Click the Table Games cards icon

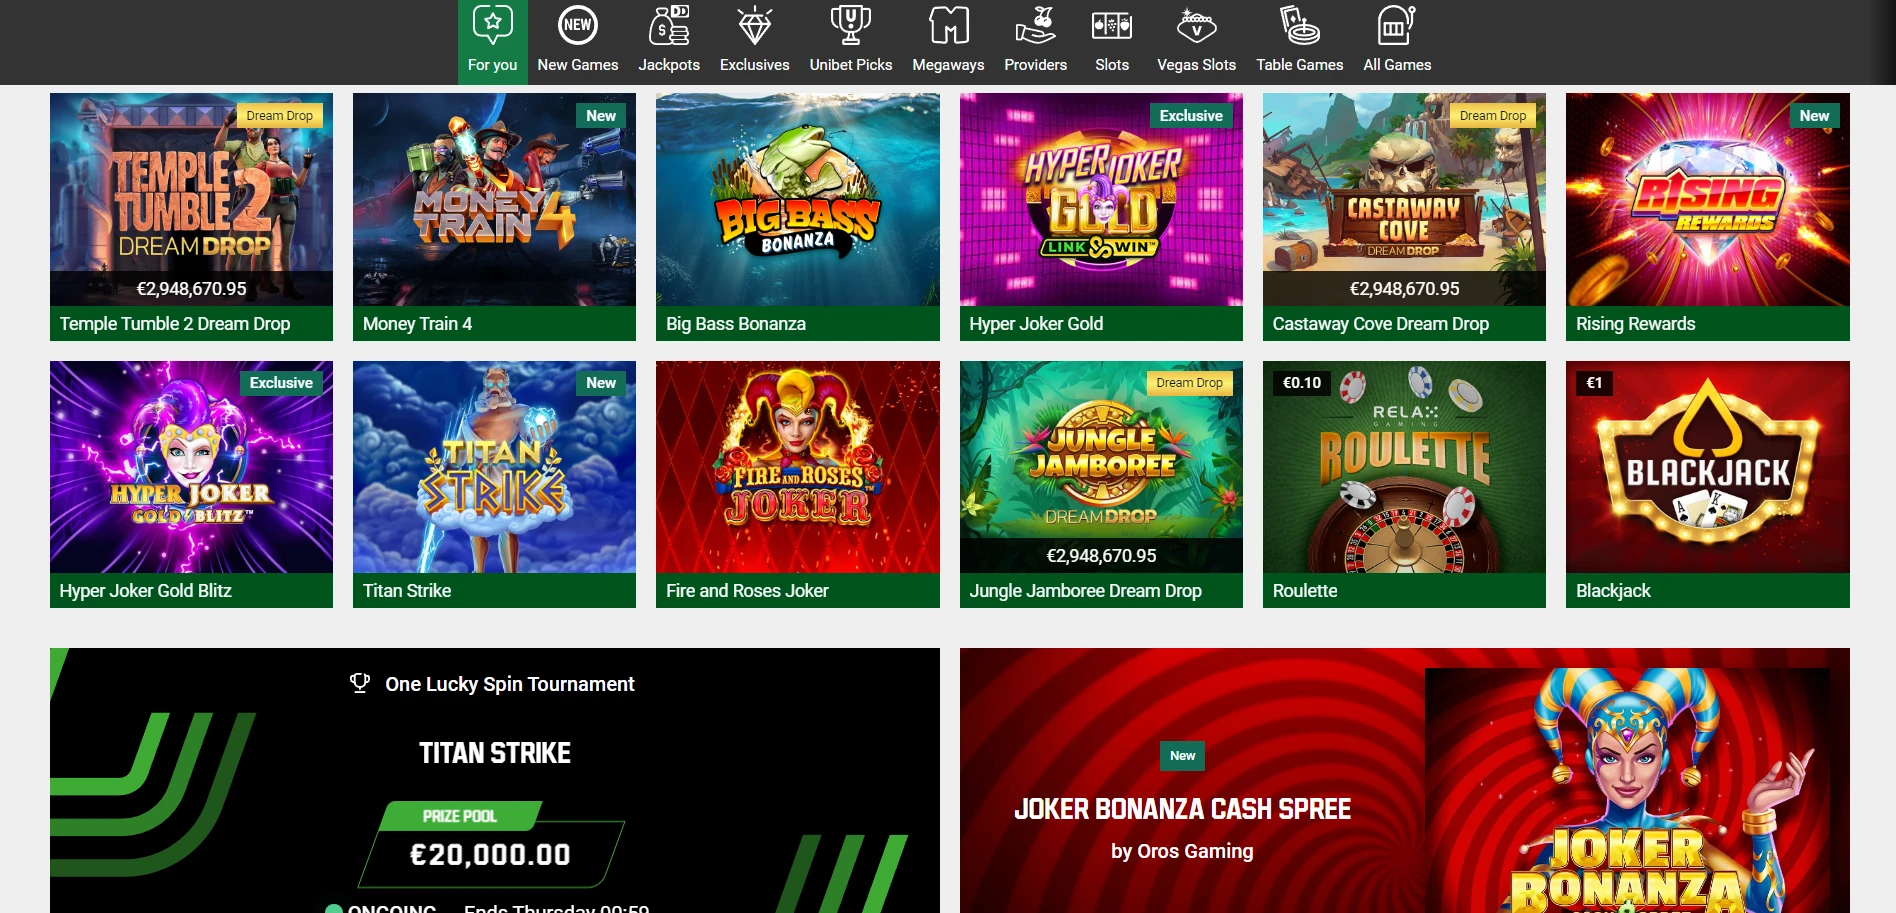click(1300, 25)
